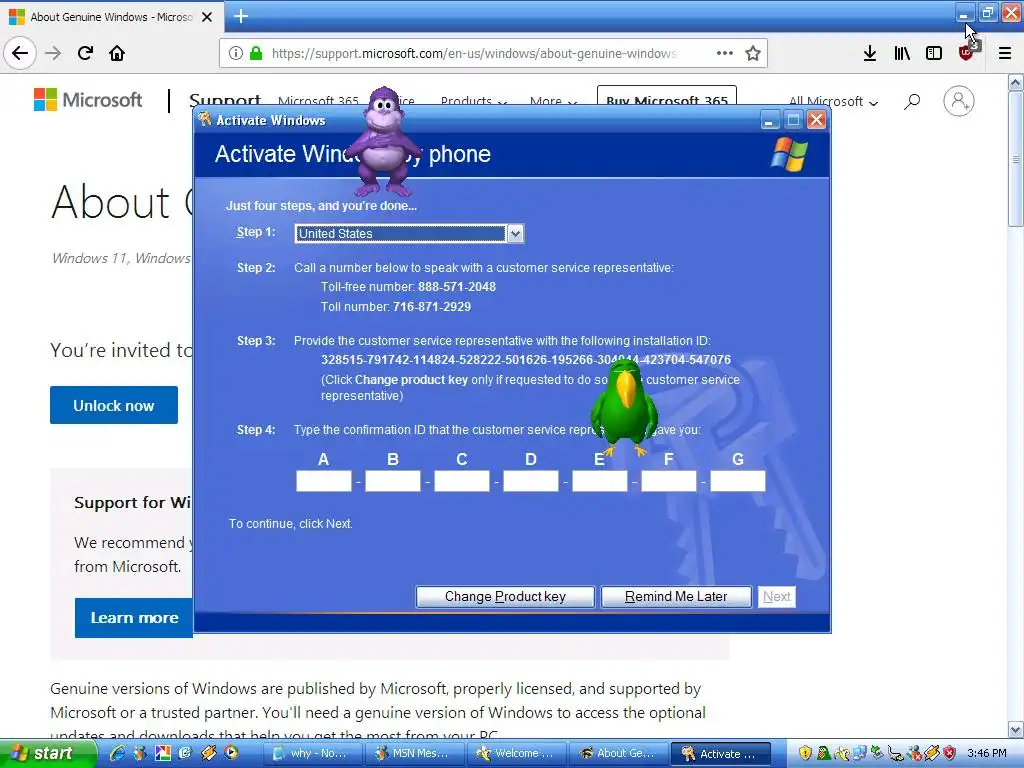The height and width of the screenshot is (768, 1024).
Task: Click the toll number 716-871-2929
Action: [432, 306]
